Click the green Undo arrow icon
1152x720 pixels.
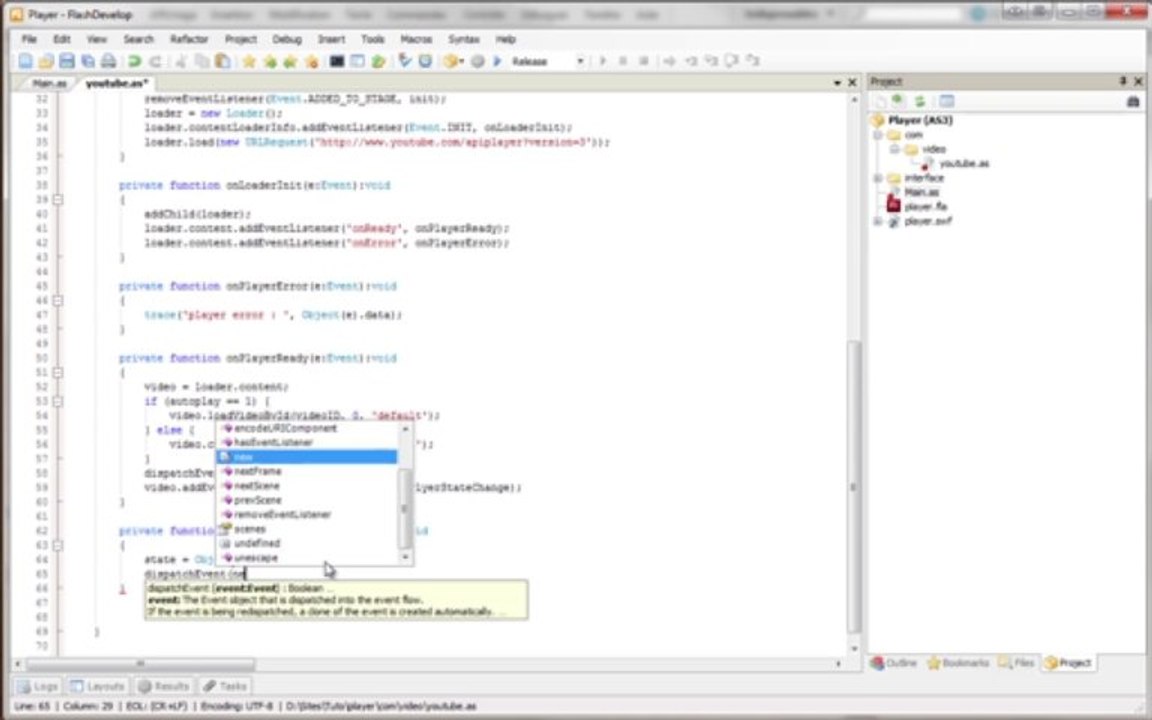134,61
